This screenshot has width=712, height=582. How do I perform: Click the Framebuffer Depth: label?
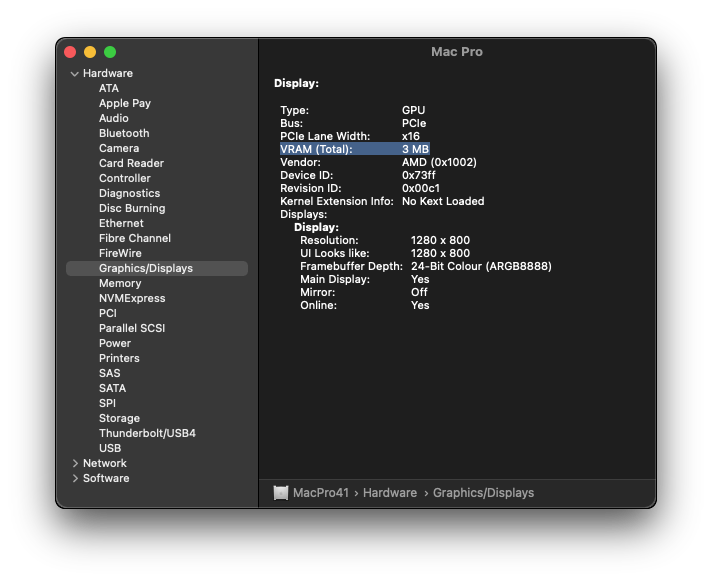coord(351,266)
